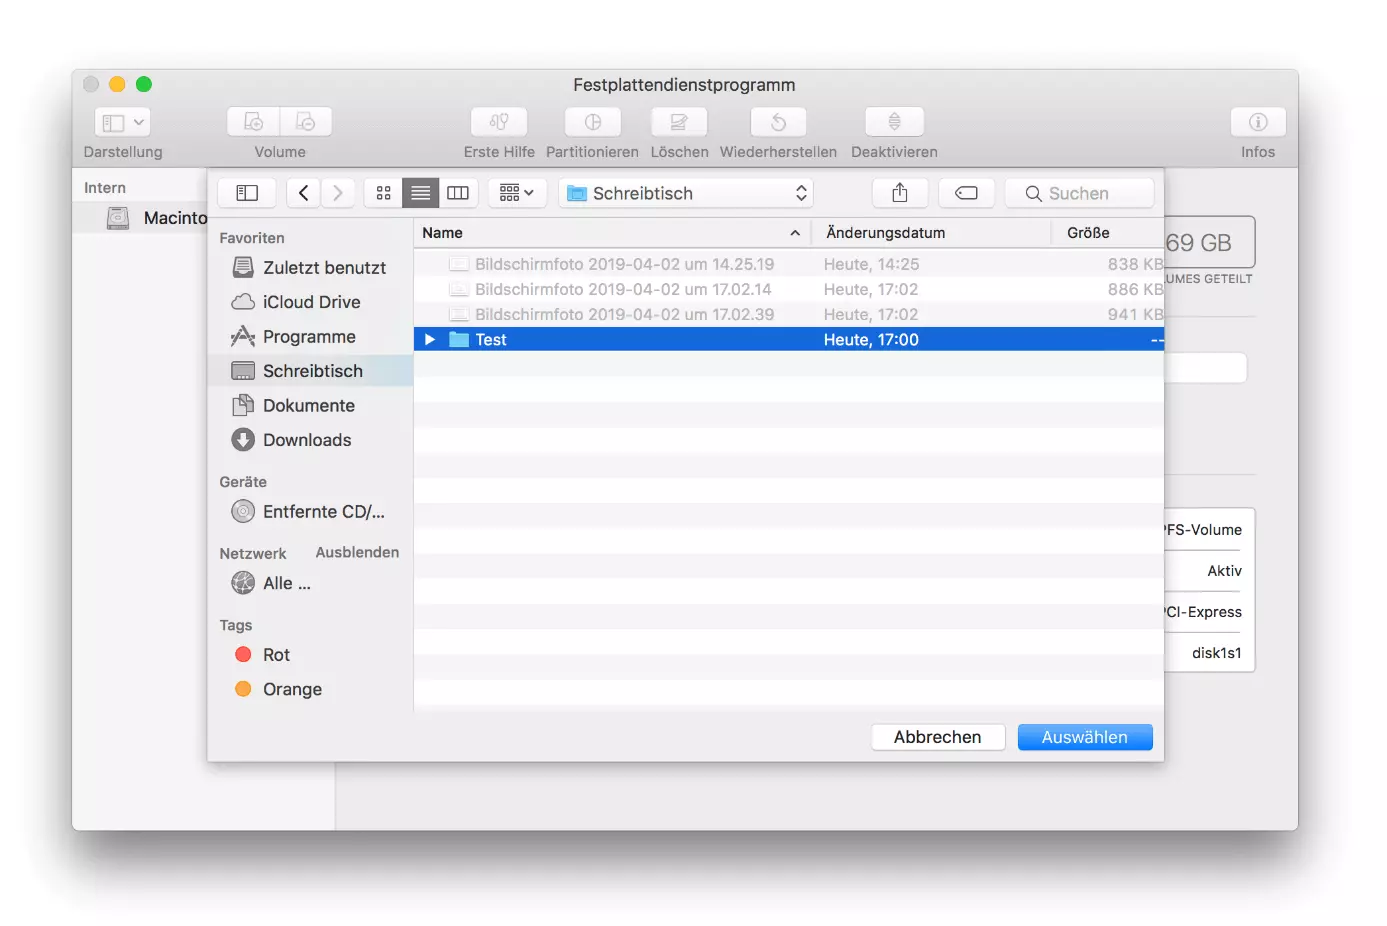Click the Erste Hilfe toolbar icon
The image size is (1387, 926).
(499, 122)
